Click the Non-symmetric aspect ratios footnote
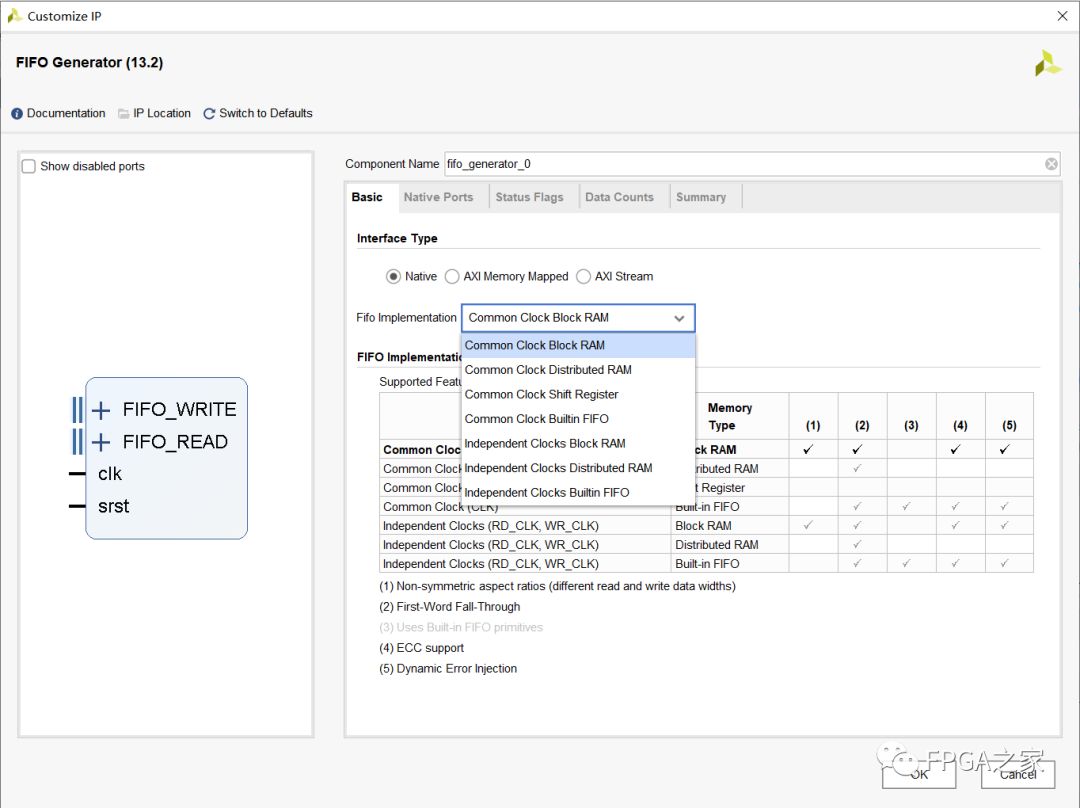The height and width of the screenshot is (808, 1080). point(557,586)
